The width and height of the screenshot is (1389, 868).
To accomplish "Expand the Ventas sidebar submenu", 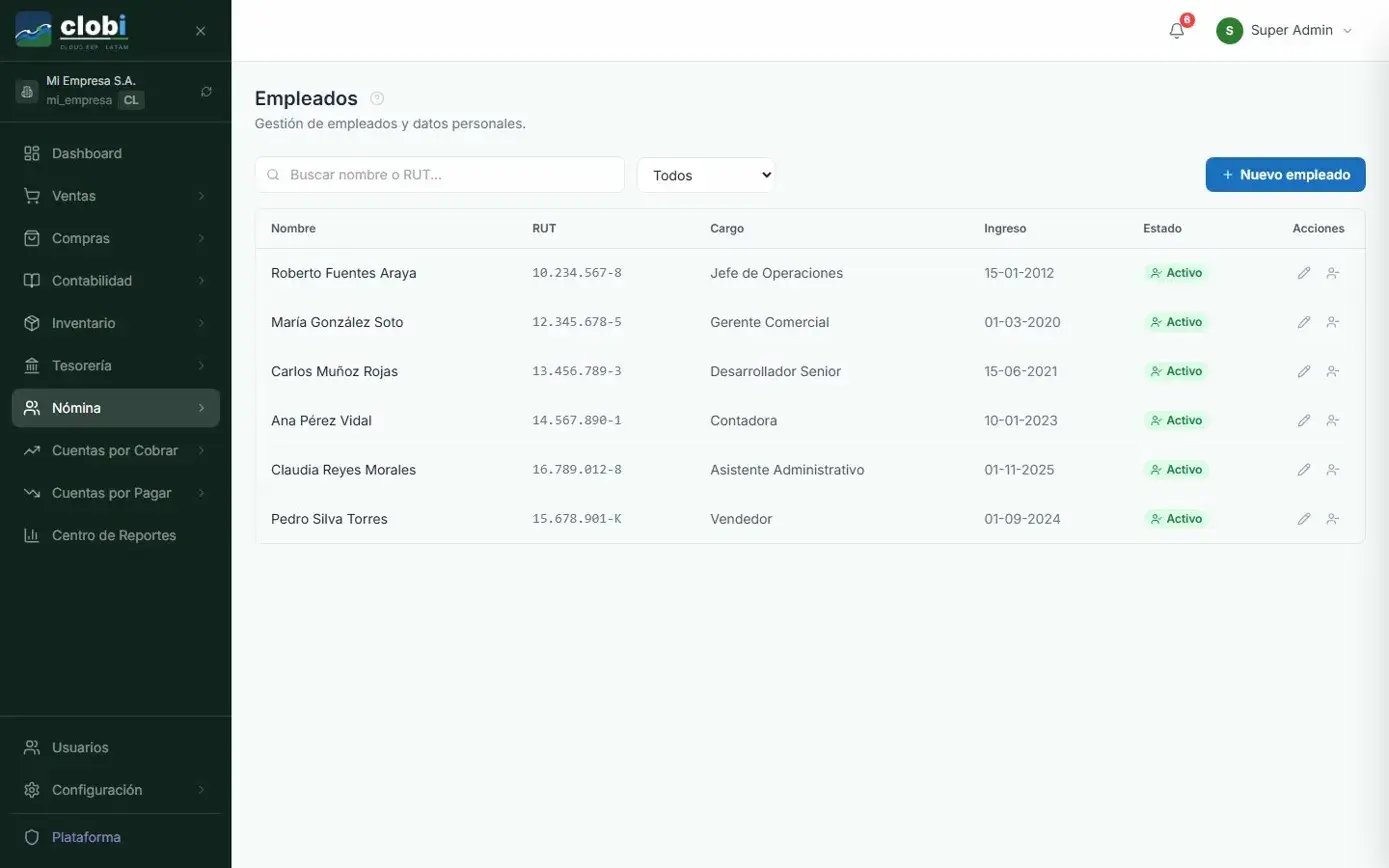I will [x=115, y=196].
